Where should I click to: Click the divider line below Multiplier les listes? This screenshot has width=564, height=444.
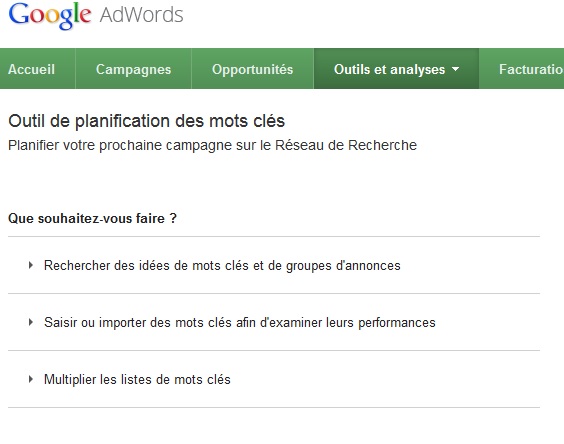coord(274,408)
